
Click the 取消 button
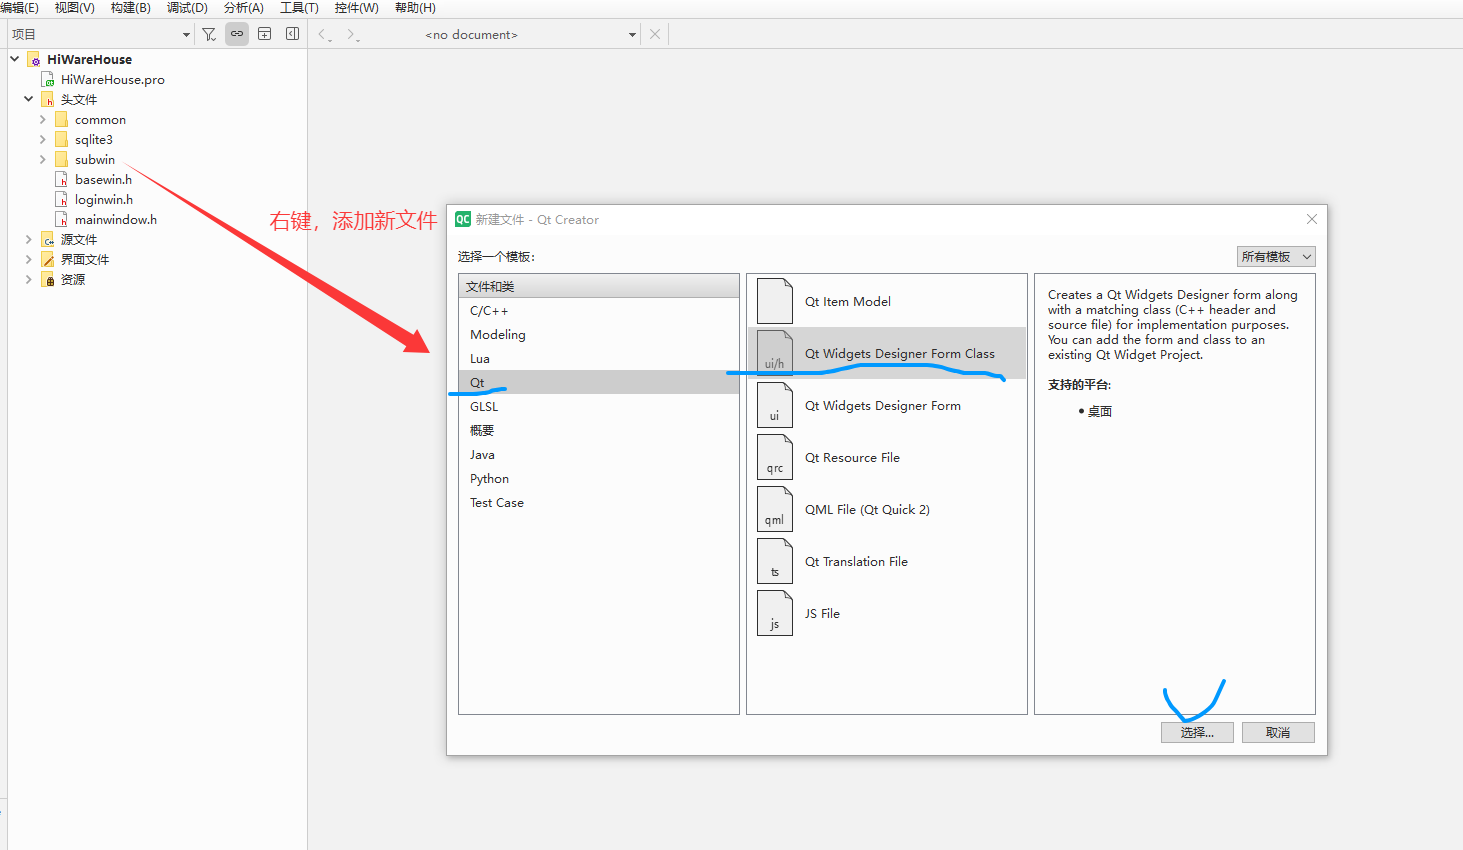click(1278, 732)
